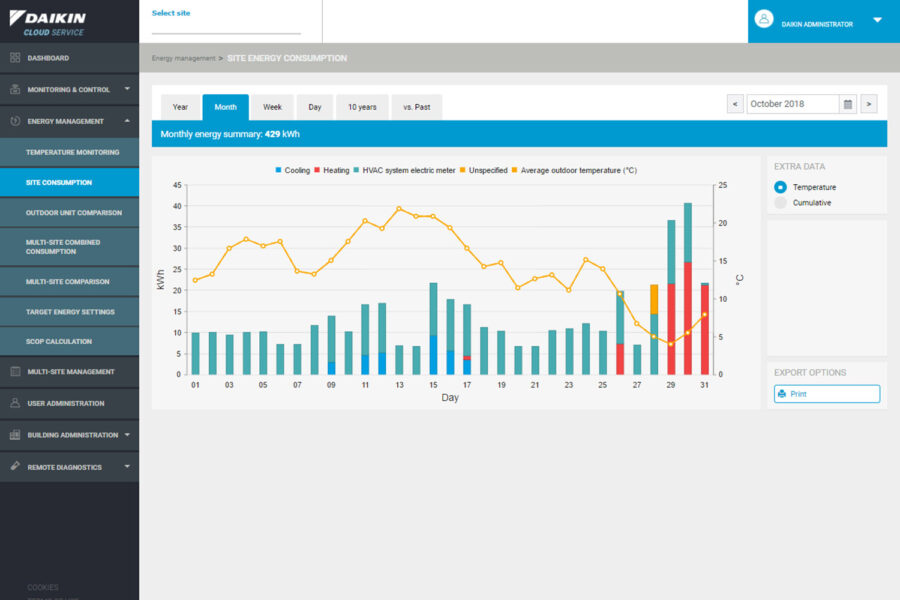Click the Daikin Cloud Service logo

click(48, 23)
